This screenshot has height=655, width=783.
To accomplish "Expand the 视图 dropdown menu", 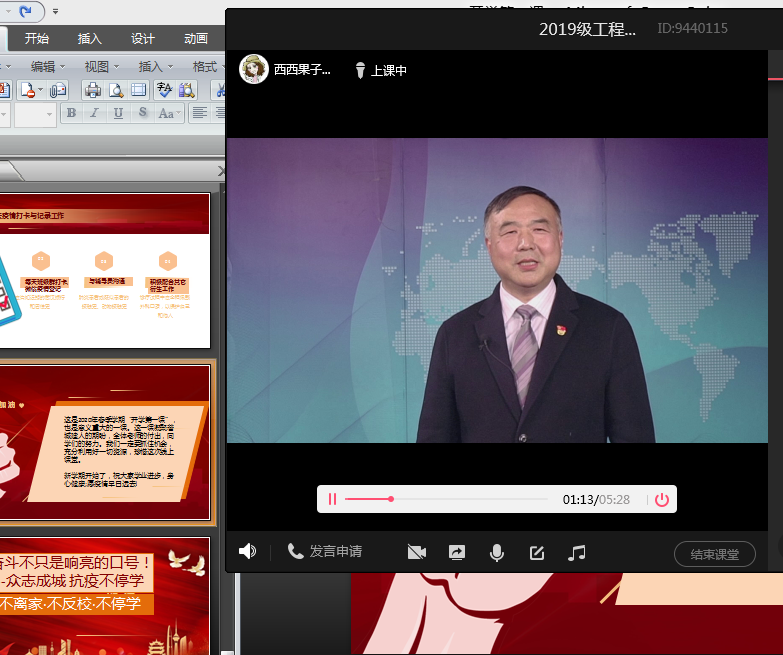I will tap(101, 66).
